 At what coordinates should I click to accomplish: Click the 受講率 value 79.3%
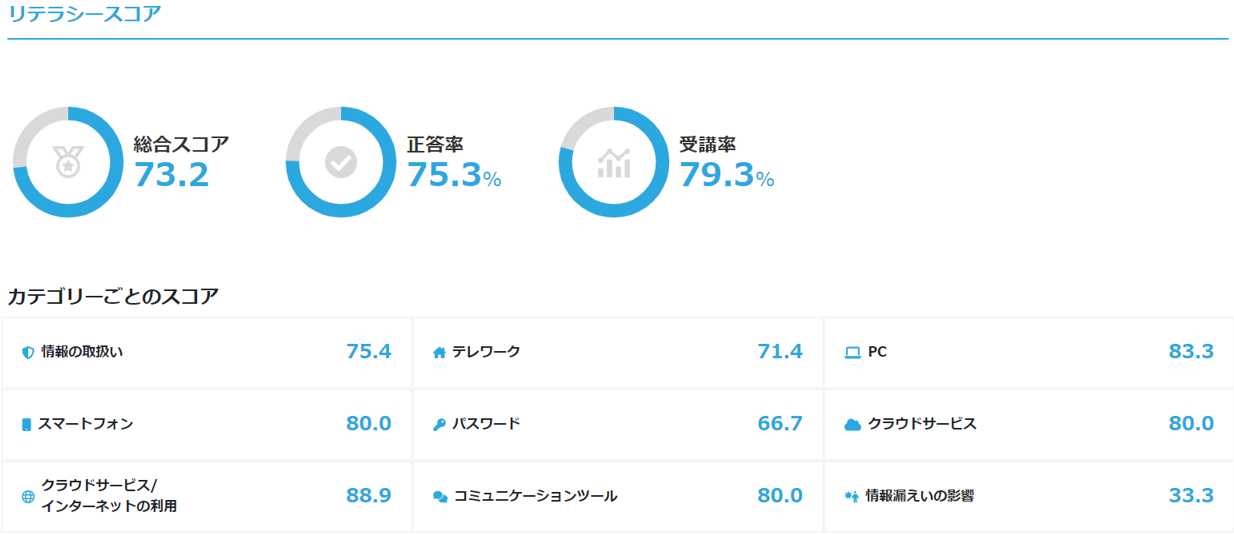727,175
